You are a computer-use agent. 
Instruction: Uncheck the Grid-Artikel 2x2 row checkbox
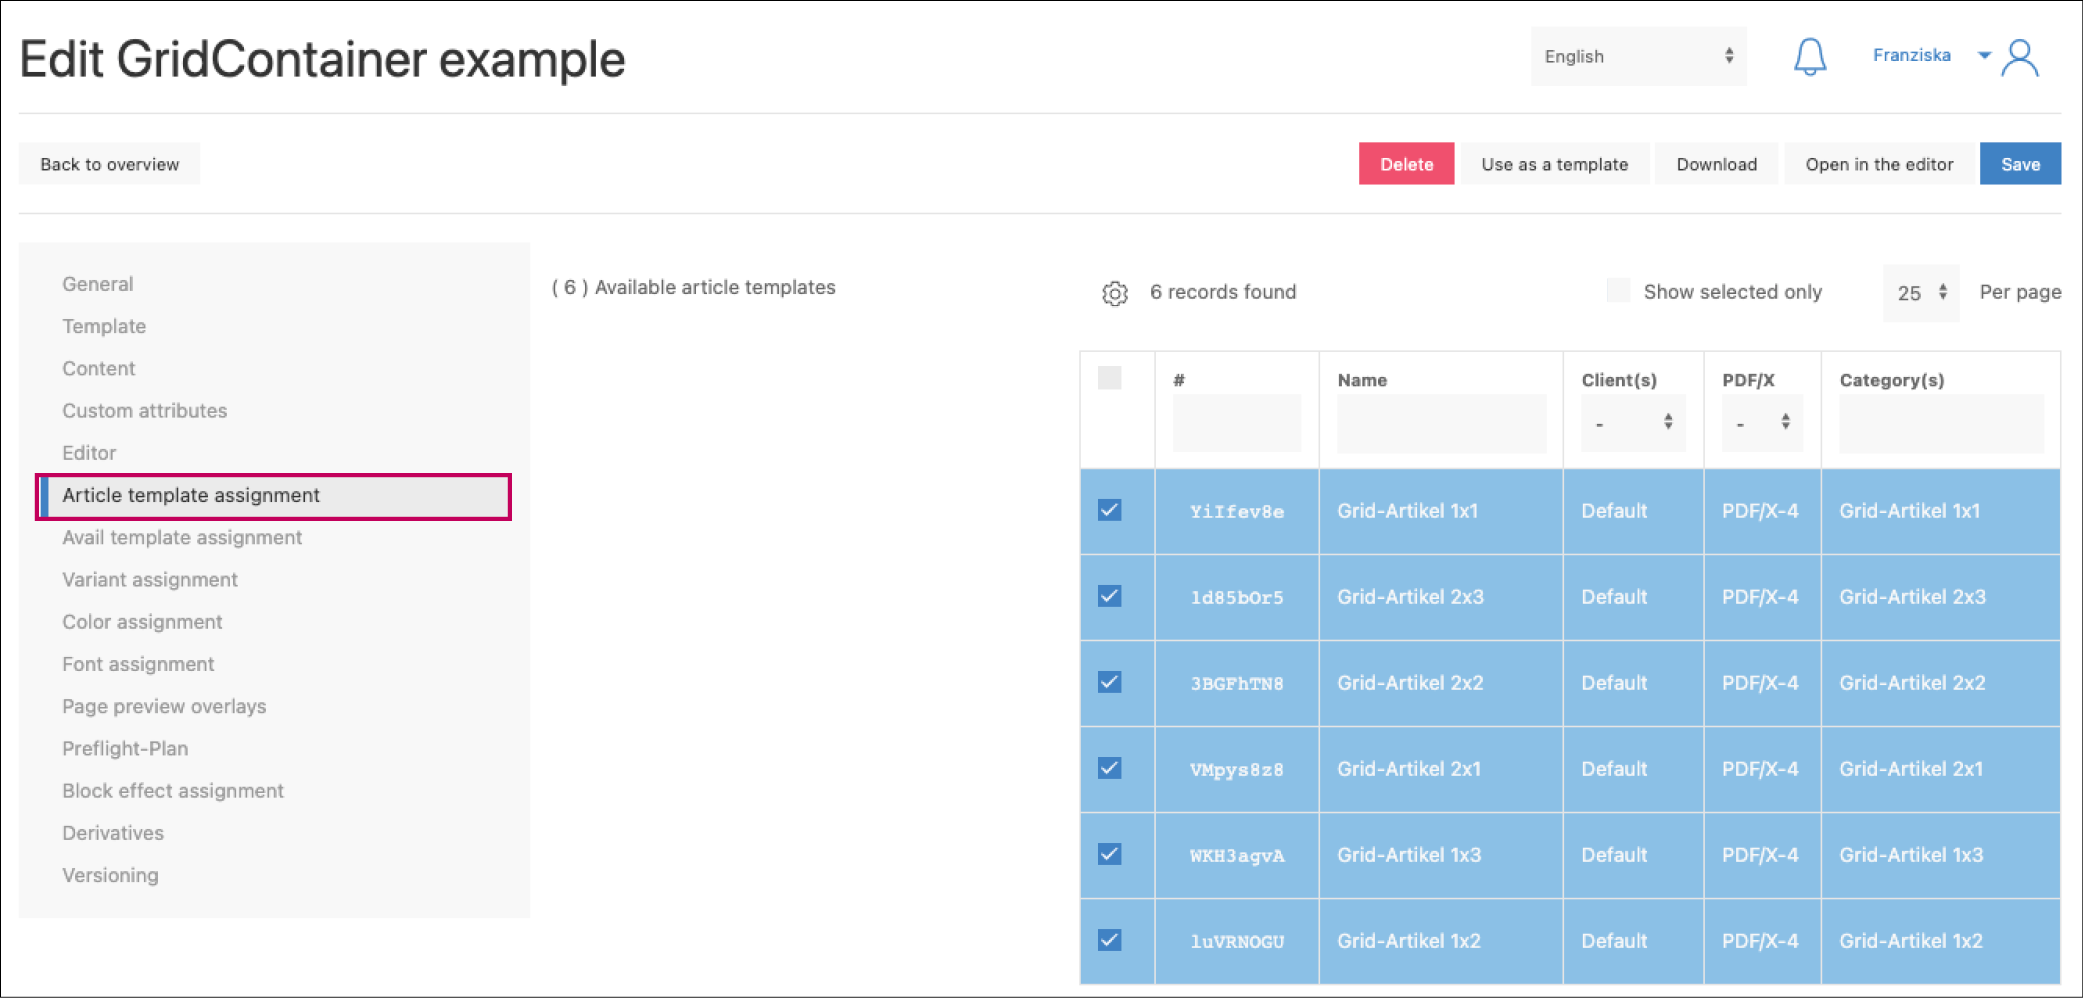1109,682
